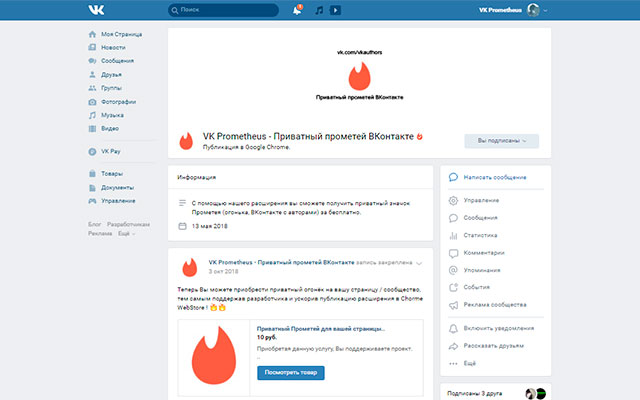Open the post date 3 окт 2018
Viewport: 640px width, 400px height.
(223, 271)
